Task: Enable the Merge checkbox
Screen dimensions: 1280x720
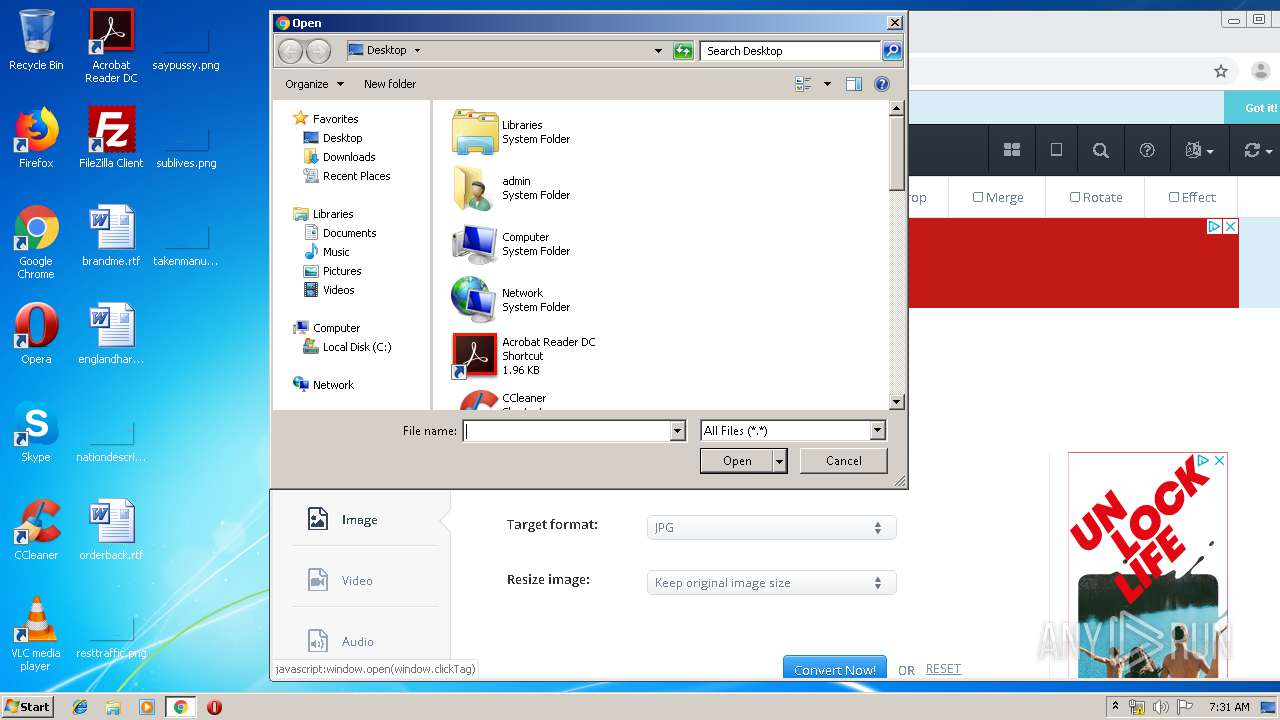Action: coord(978,197)
